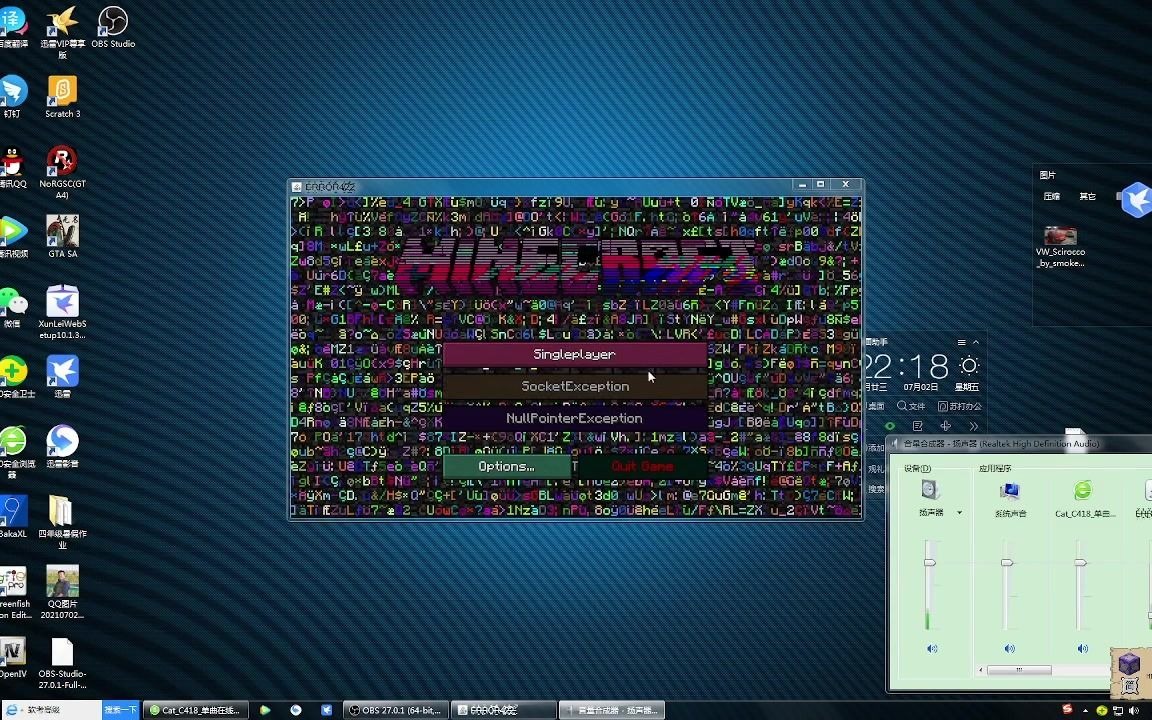Open the 360安全浏览器 desktop icon

[13, 451]
